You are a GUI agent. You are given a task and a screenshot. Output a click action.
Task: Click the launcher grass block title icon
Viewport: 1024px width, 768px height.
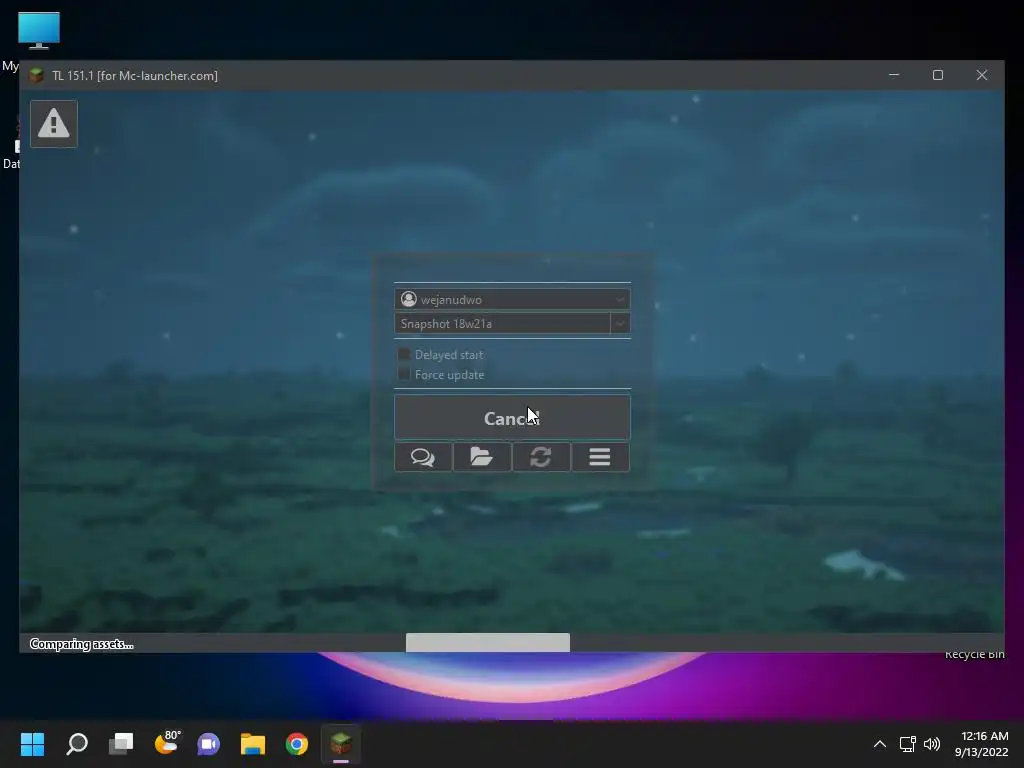[x=37, y=75]
